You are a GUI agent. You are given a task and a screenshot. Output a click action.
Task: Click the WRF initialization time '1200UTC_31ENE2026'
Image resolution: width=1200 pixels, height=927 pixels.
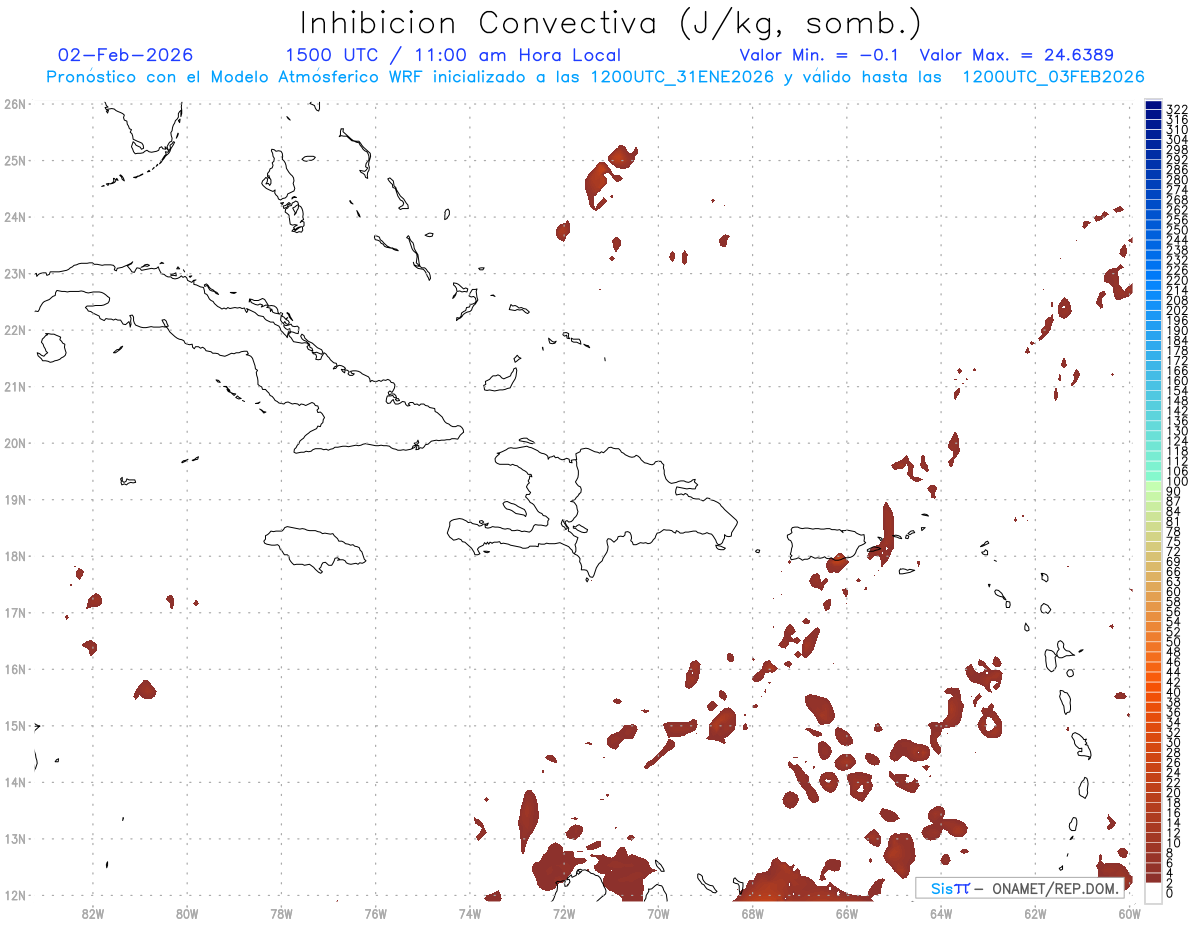pos(682,77)
